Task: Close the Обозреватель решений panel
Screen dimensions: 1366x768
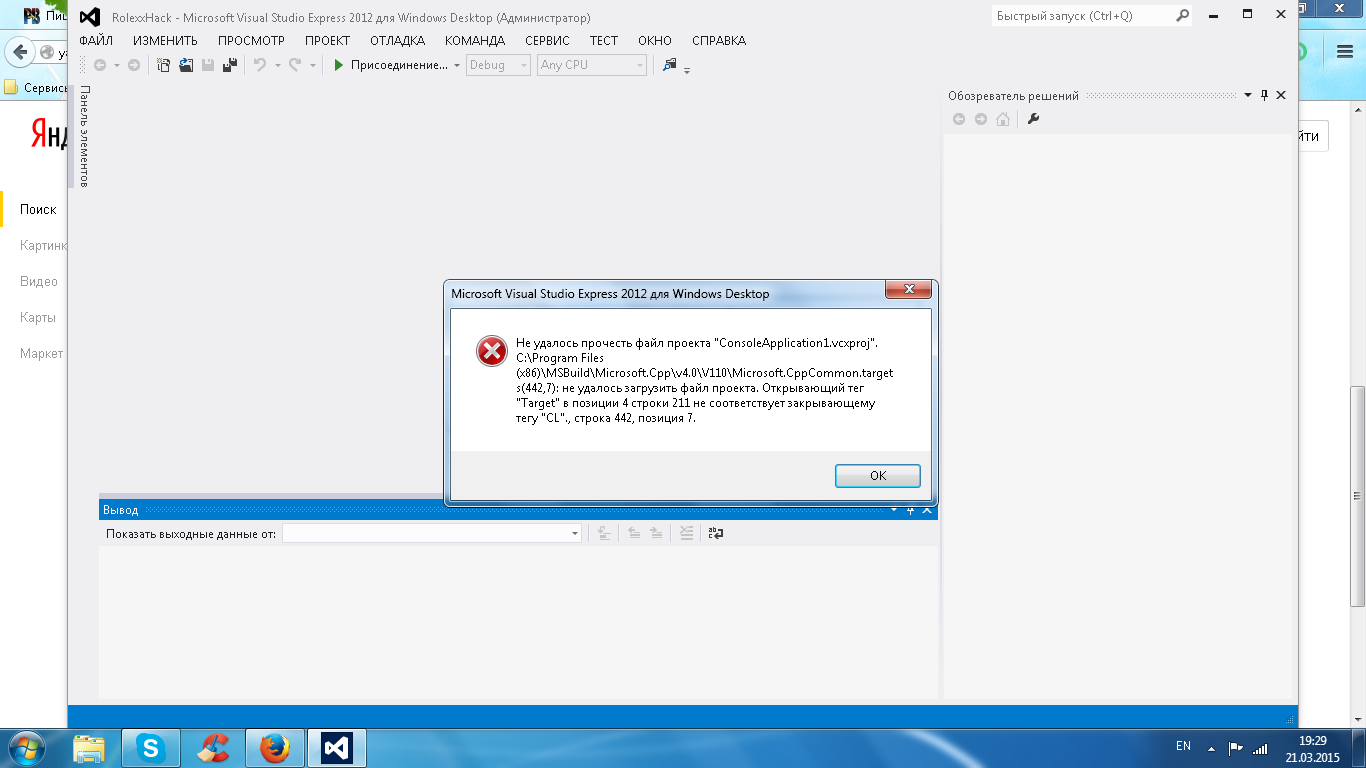Action: pos(1281,96)
